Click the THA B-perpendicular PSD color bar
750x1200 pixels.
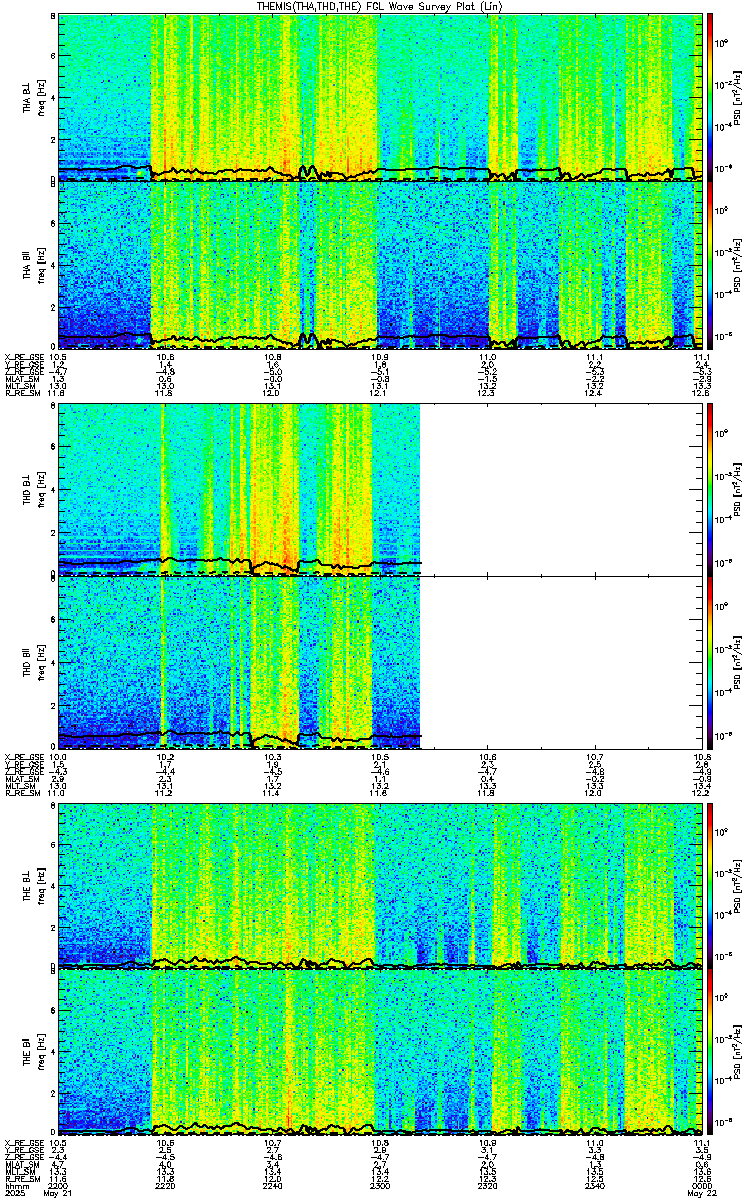709,97
